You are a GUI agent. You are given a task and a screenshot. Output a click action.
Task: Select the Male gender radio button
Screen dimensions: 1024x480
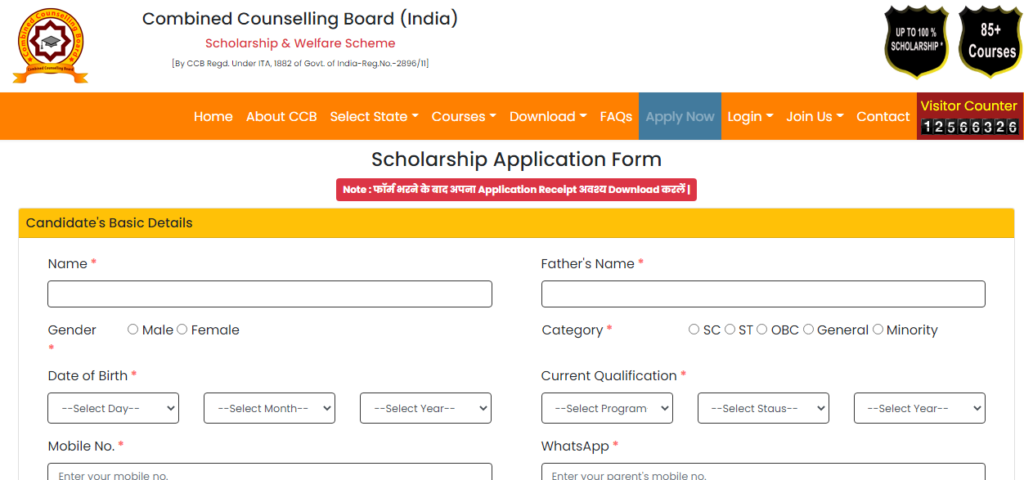(133, 329)
